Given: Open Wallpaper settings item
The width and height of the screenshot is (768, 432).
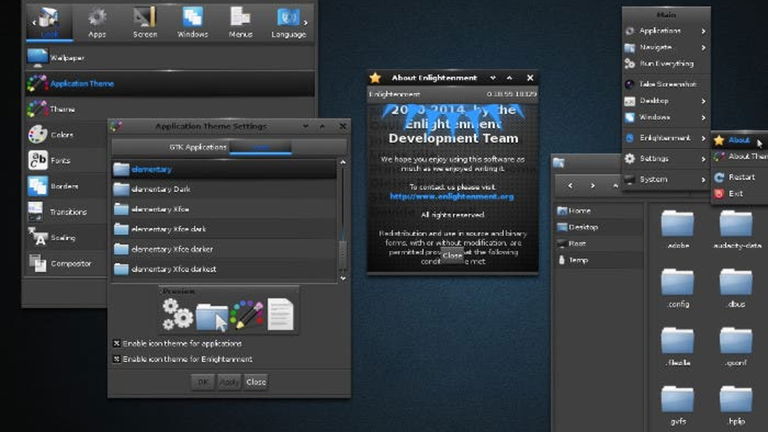Looking at the screenshot, I should pyautogui.click(x=170, y=58).
